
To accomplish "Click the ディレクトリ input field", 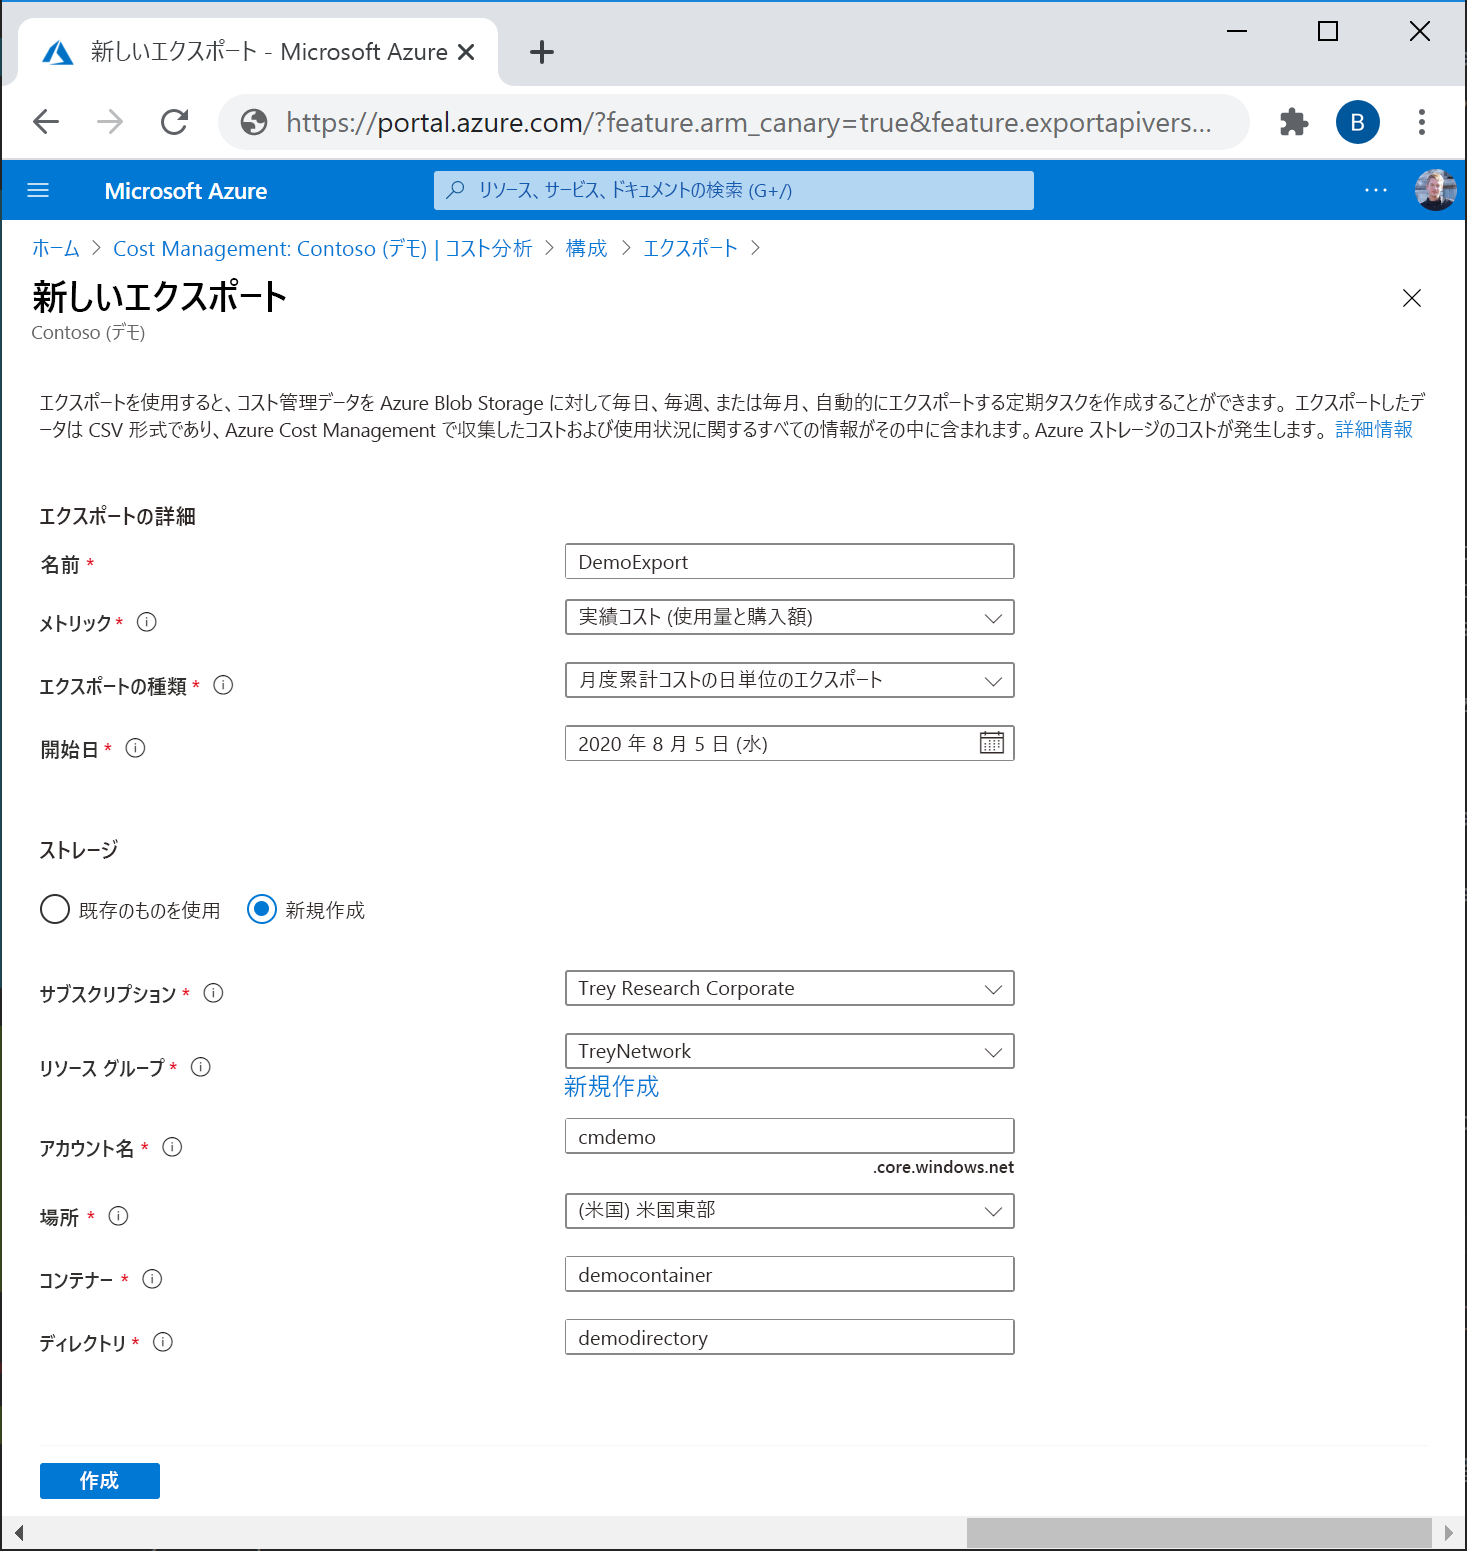I will 790,1337.
